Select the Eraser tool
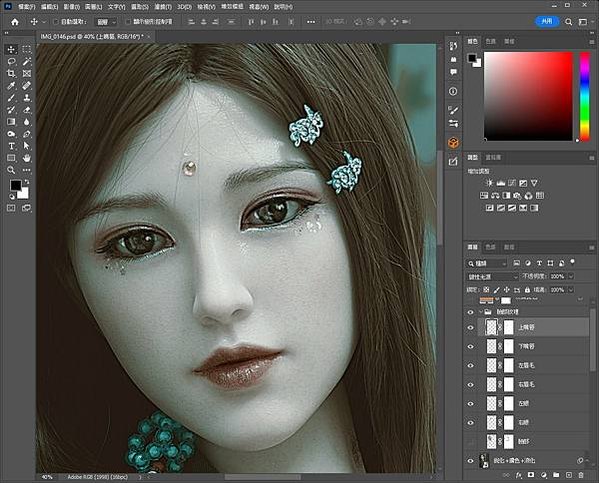 click(26, 110)
